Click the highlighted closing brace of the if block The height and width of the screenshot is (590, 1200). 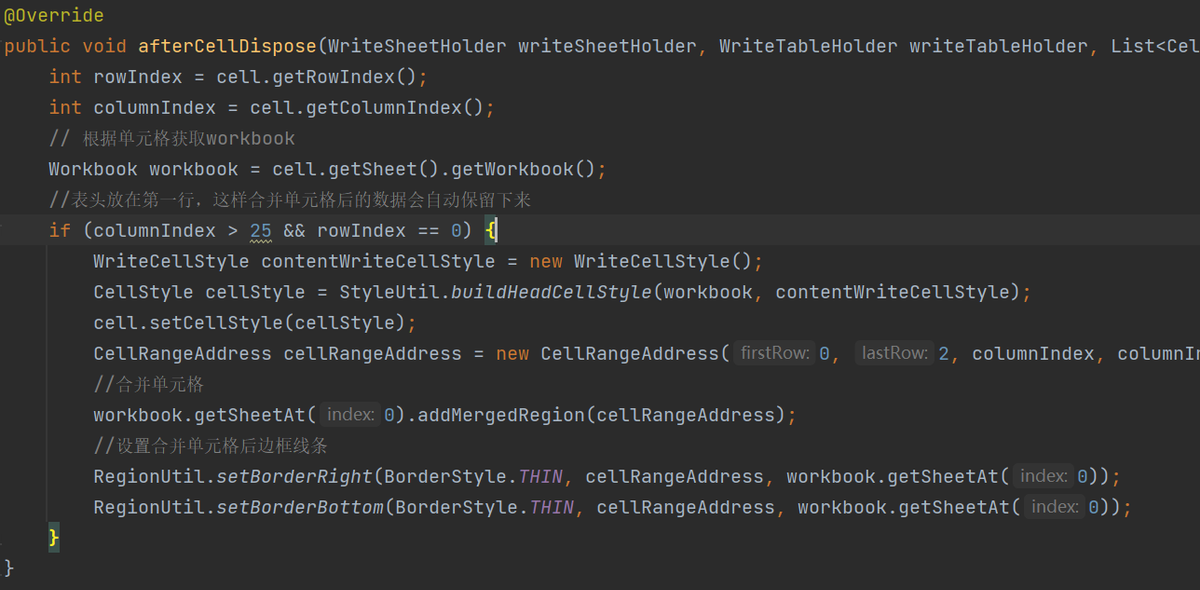[54, 538]
